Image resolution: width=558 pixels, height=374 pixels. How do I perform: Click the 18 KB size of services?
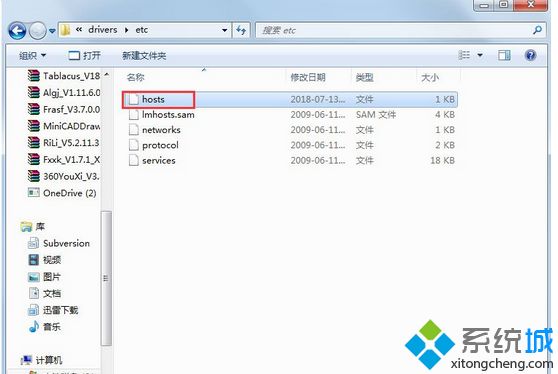pos(442,160)
